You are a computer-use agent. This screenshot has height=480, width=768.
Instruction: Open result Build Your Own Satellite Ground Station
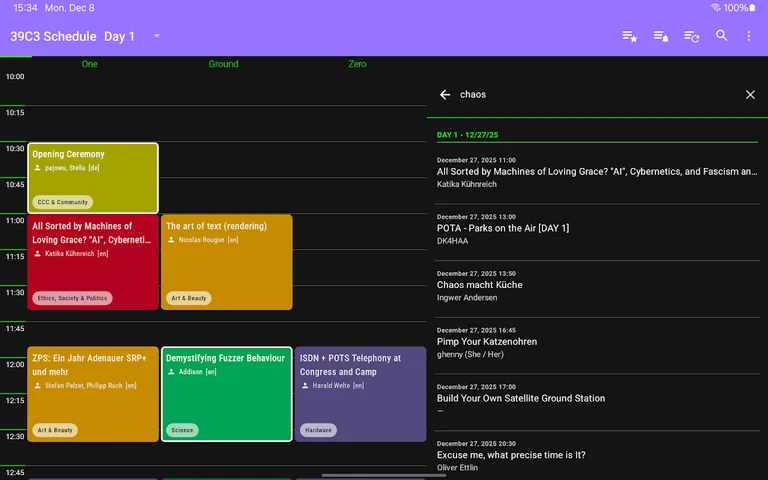[x=597, y=399]
